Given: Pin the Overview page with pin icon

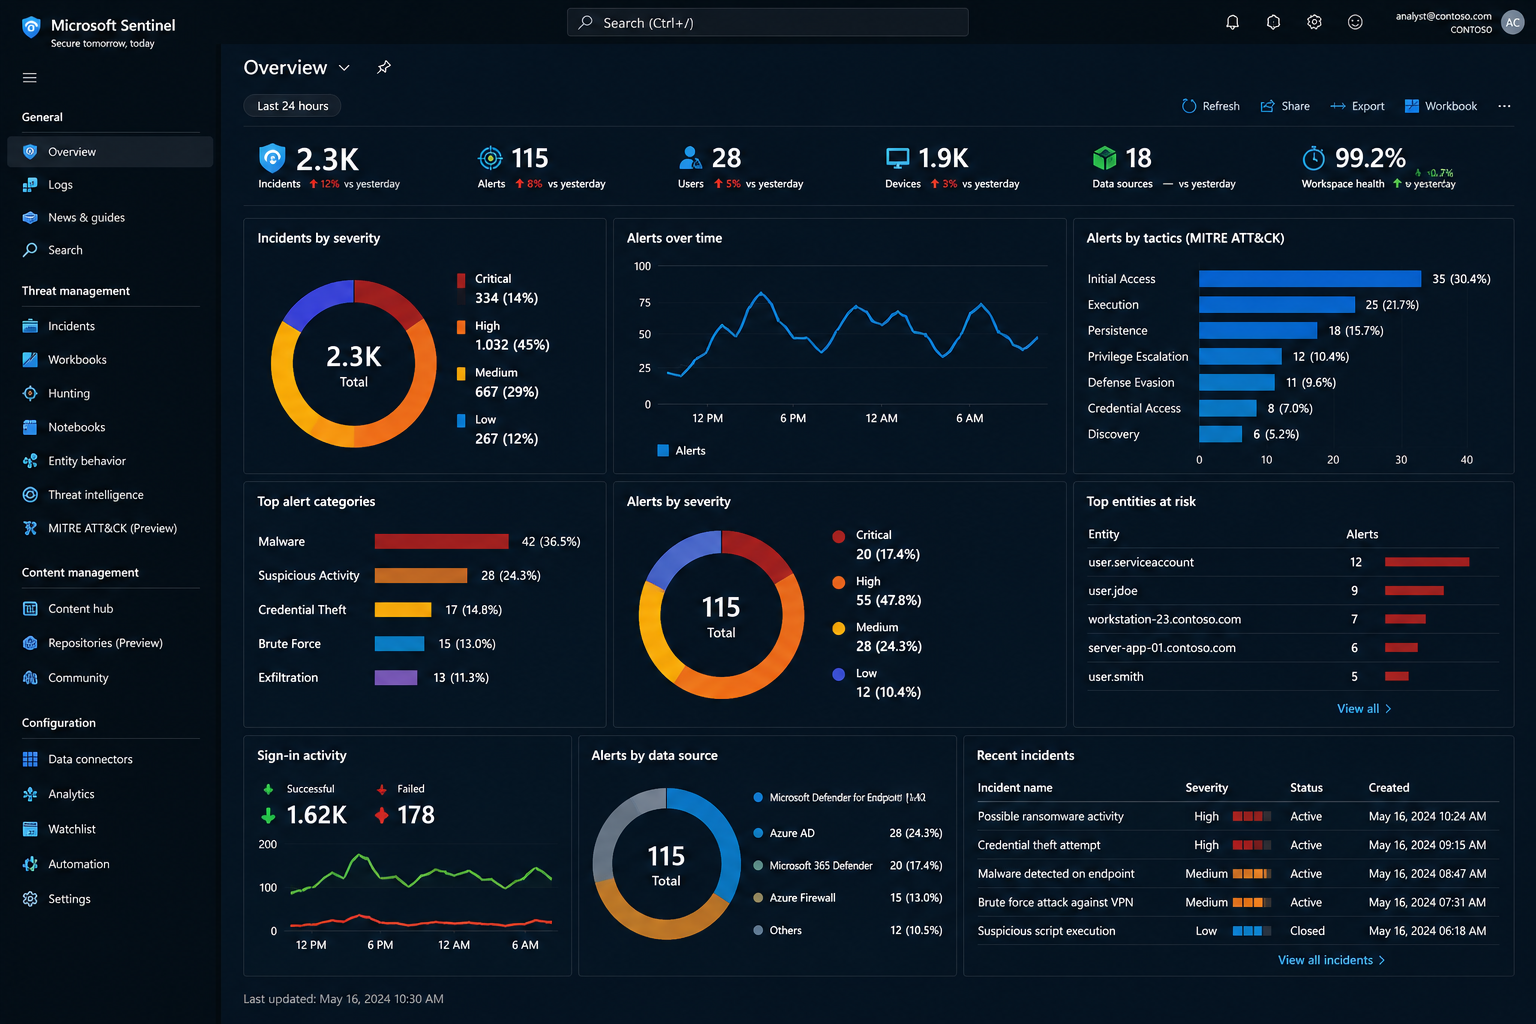Looking at the screenshot, I should coord(384,67).
